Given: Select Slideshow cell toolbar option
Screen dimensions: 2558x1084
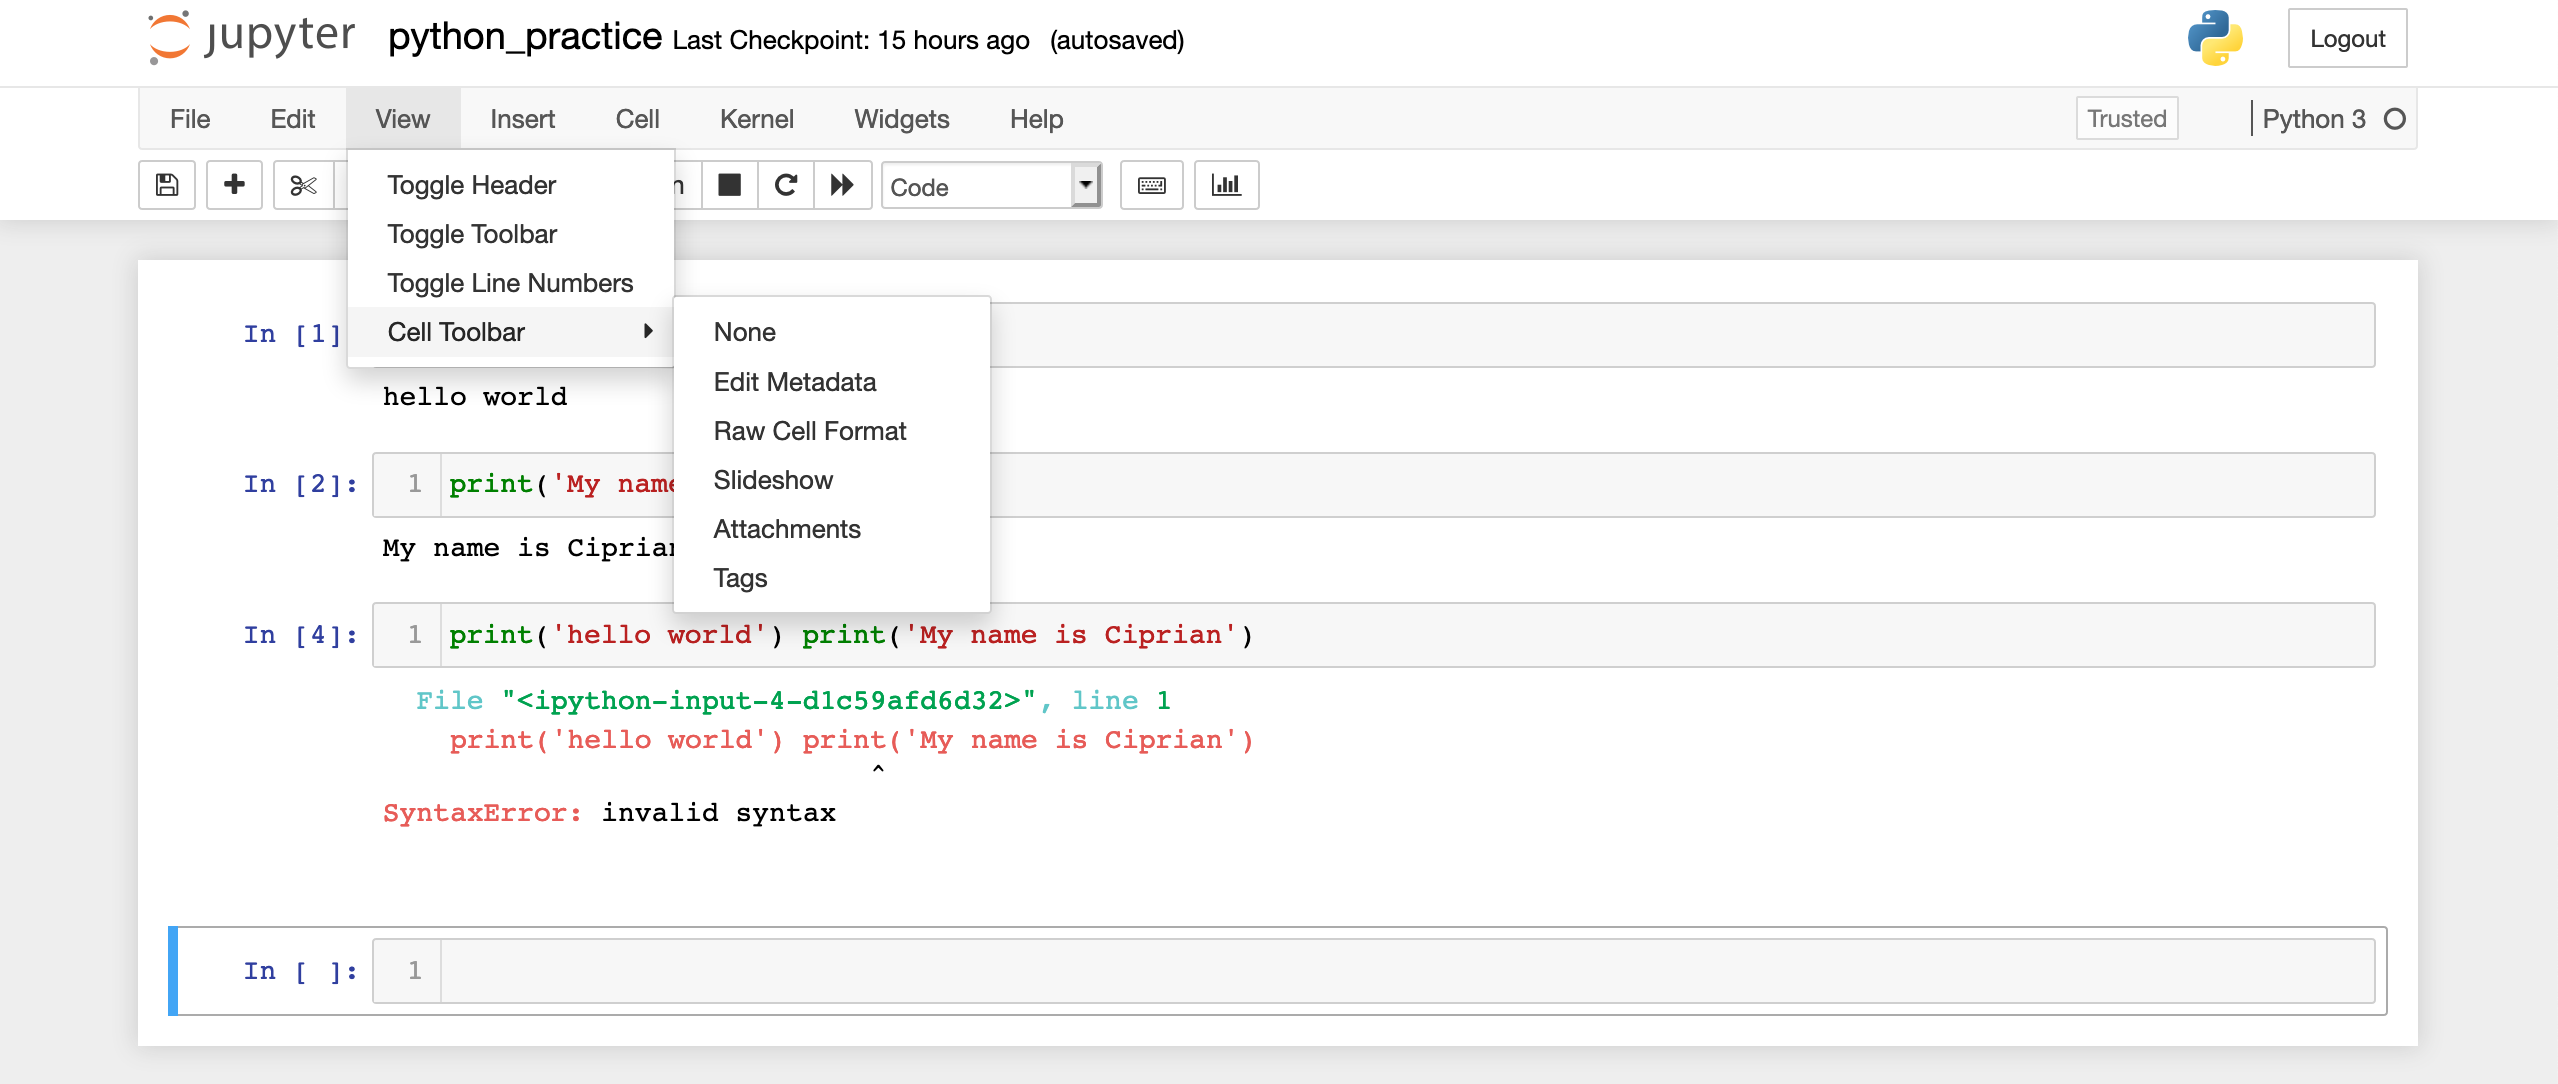Looking at the screenshot, I should (773, 480).
